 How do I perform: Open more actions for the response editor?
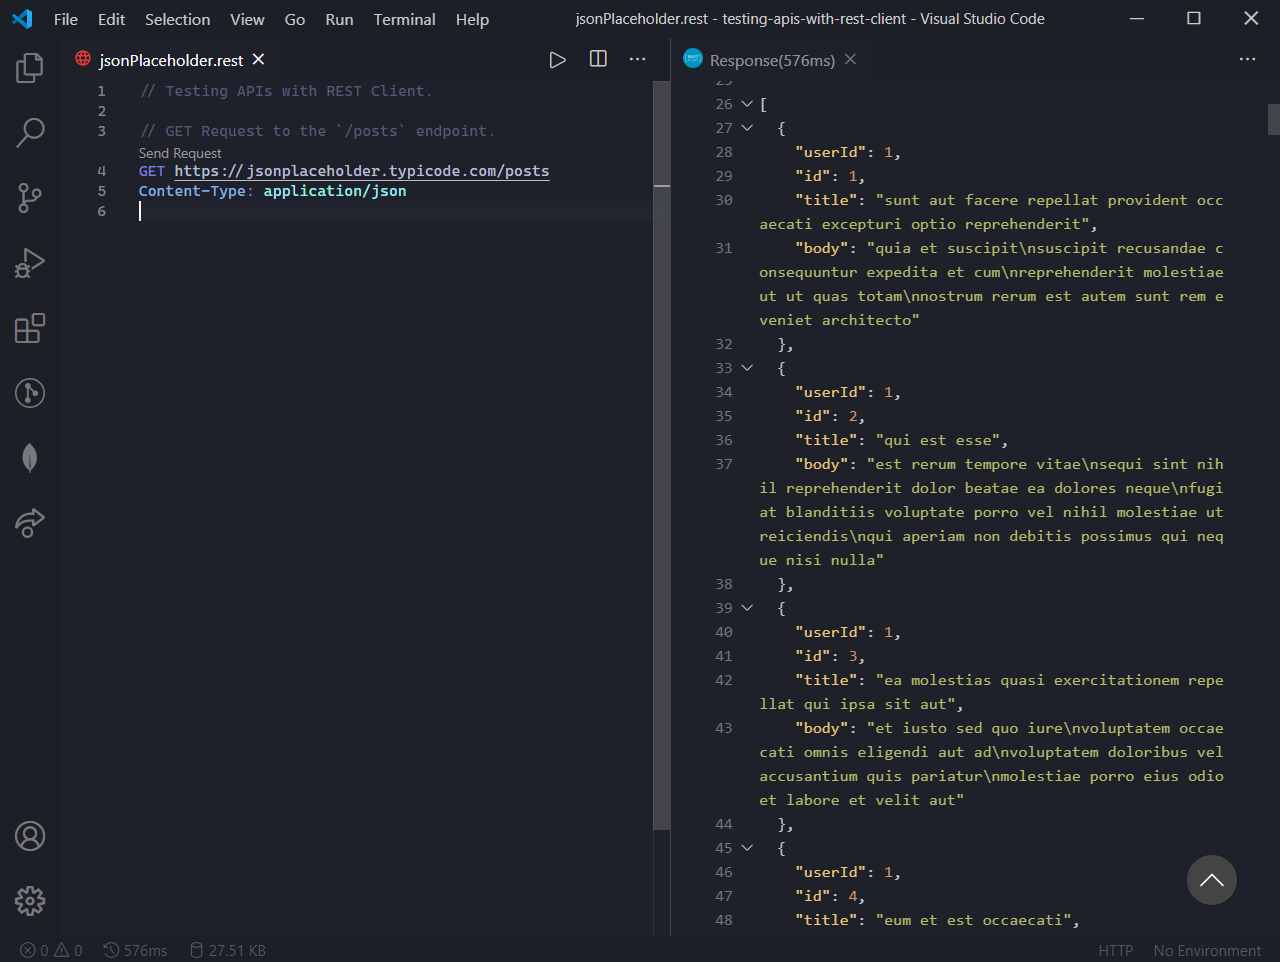pos(1247,59)
